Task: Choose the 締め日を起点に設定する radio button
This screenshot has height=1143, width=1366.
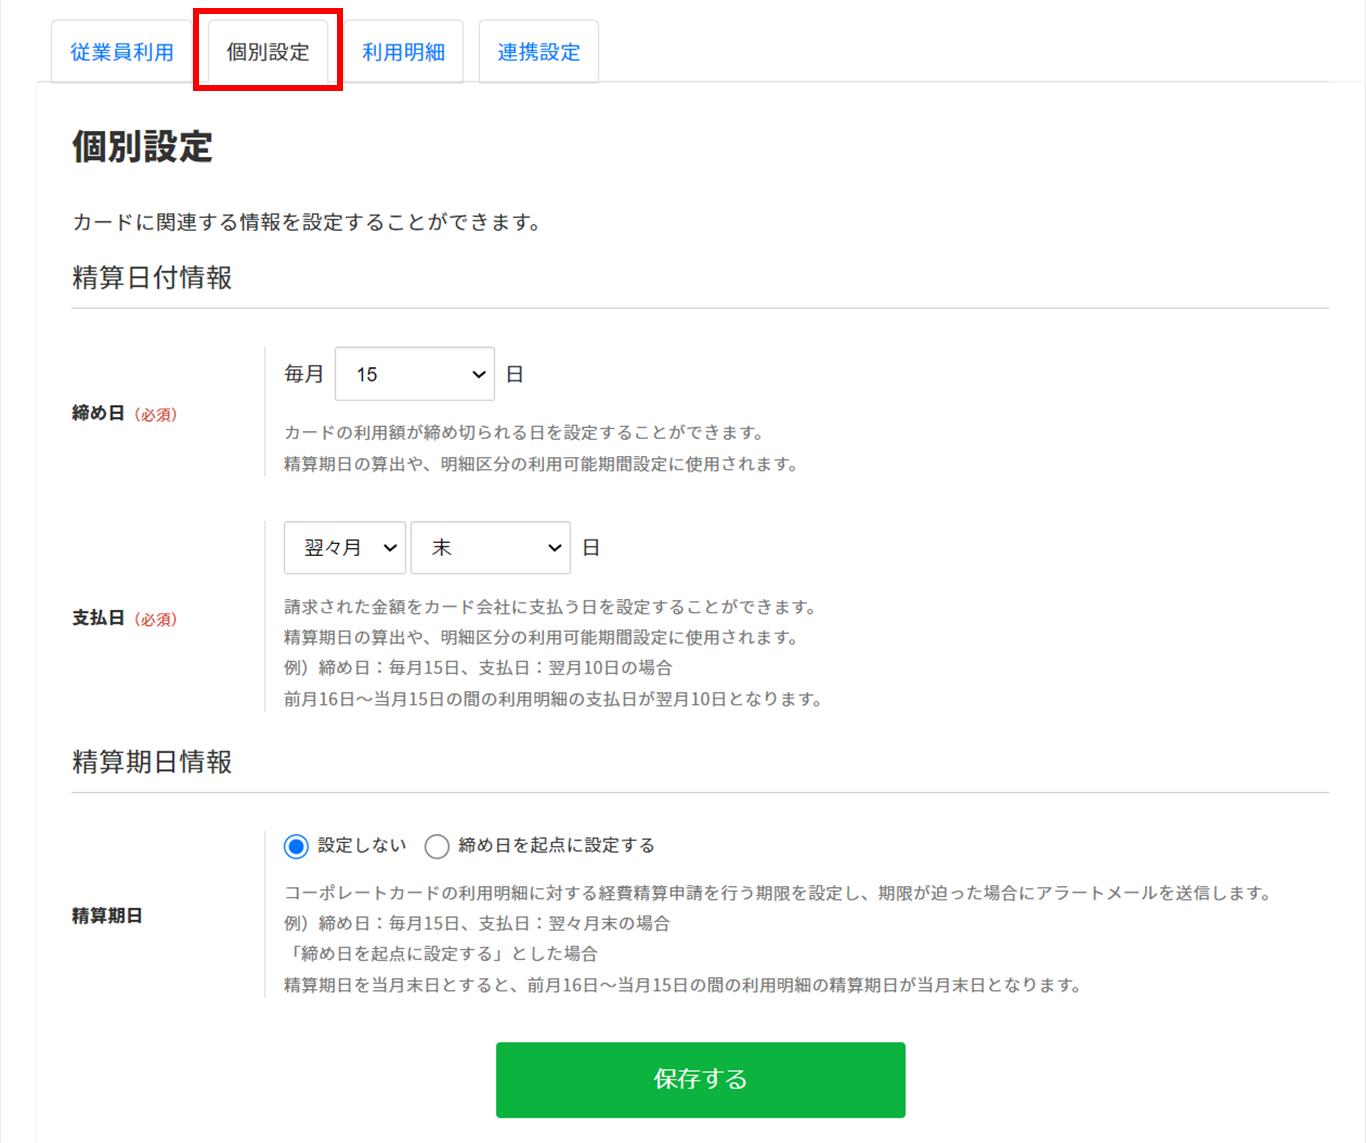Action: tap(437, 847)
